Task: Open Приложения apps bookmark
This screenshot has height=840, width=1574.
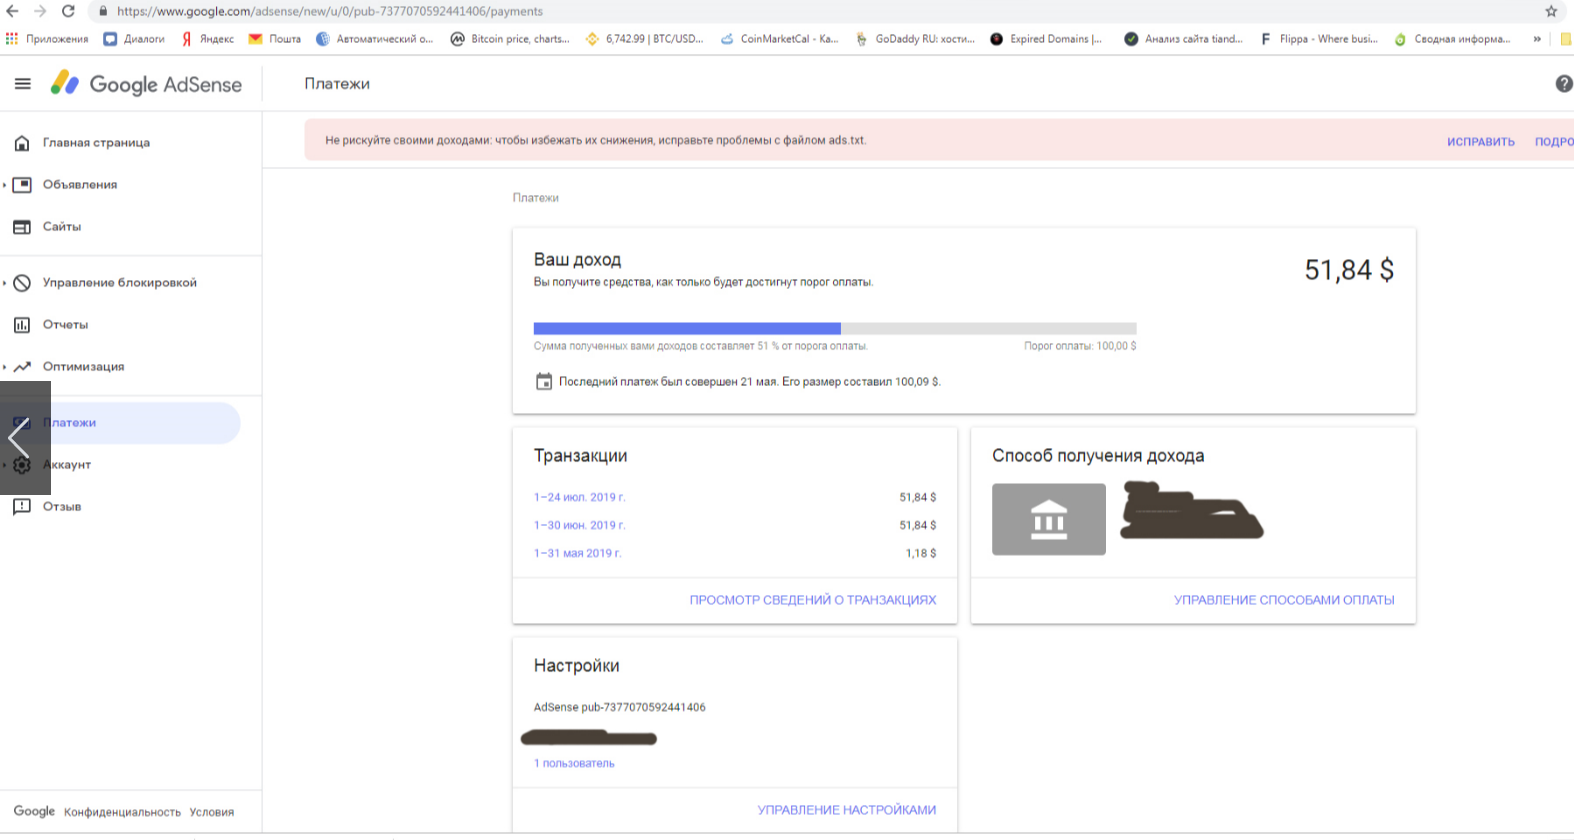Action: [x=47, y=39]
